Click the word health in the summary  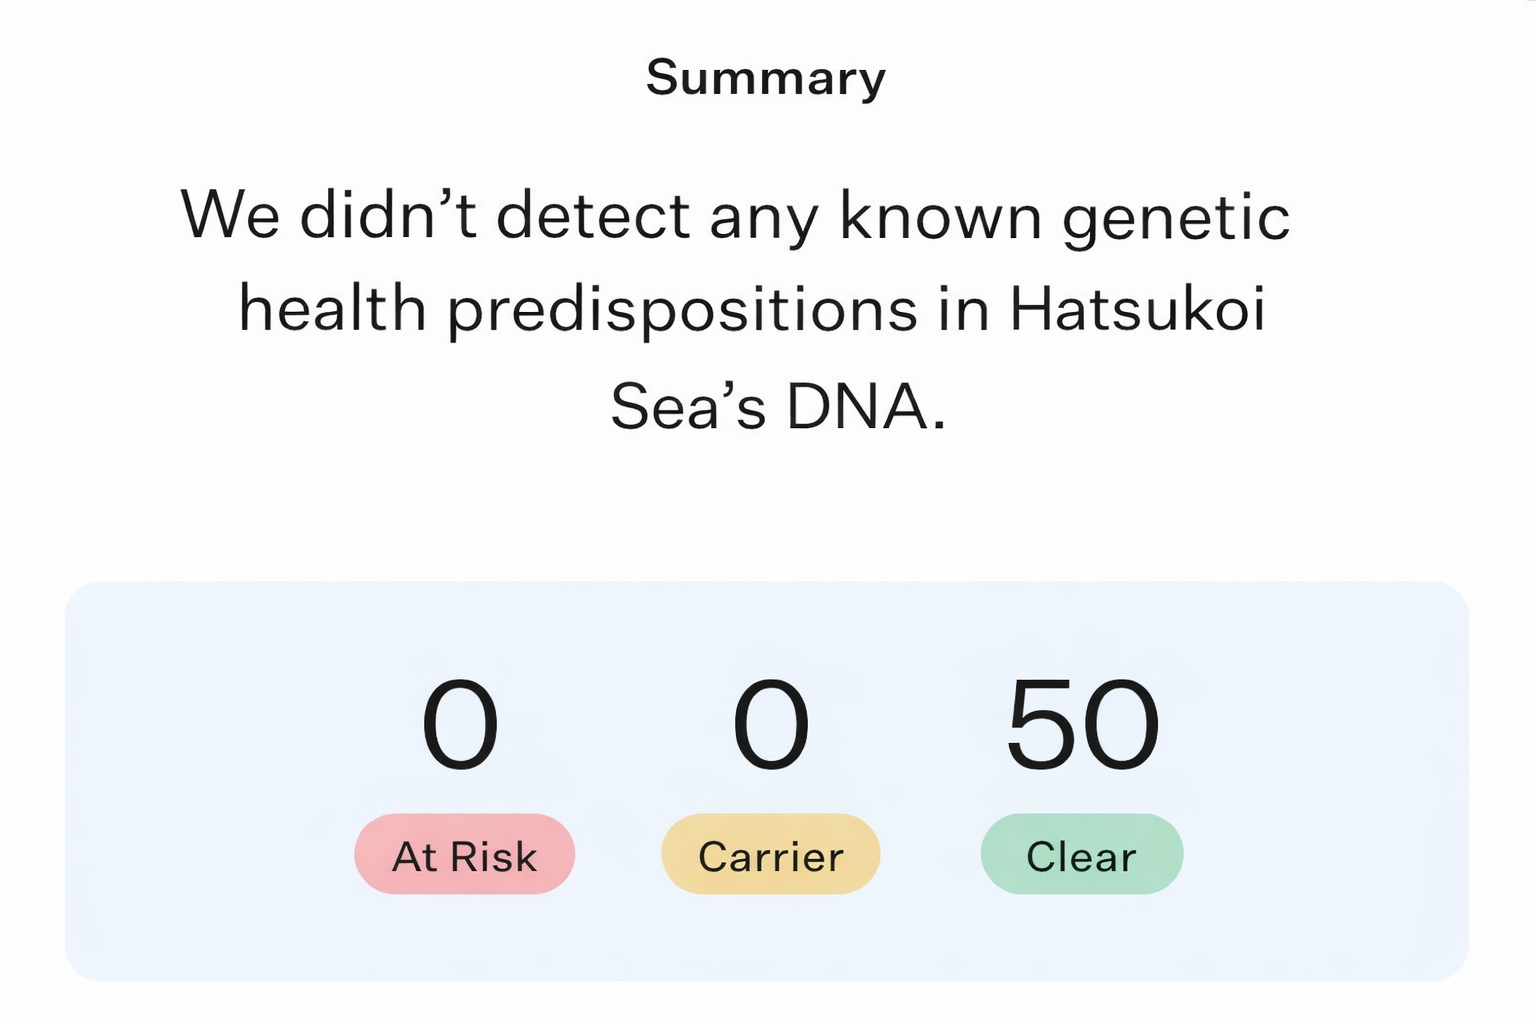click(x=332, y=308)
